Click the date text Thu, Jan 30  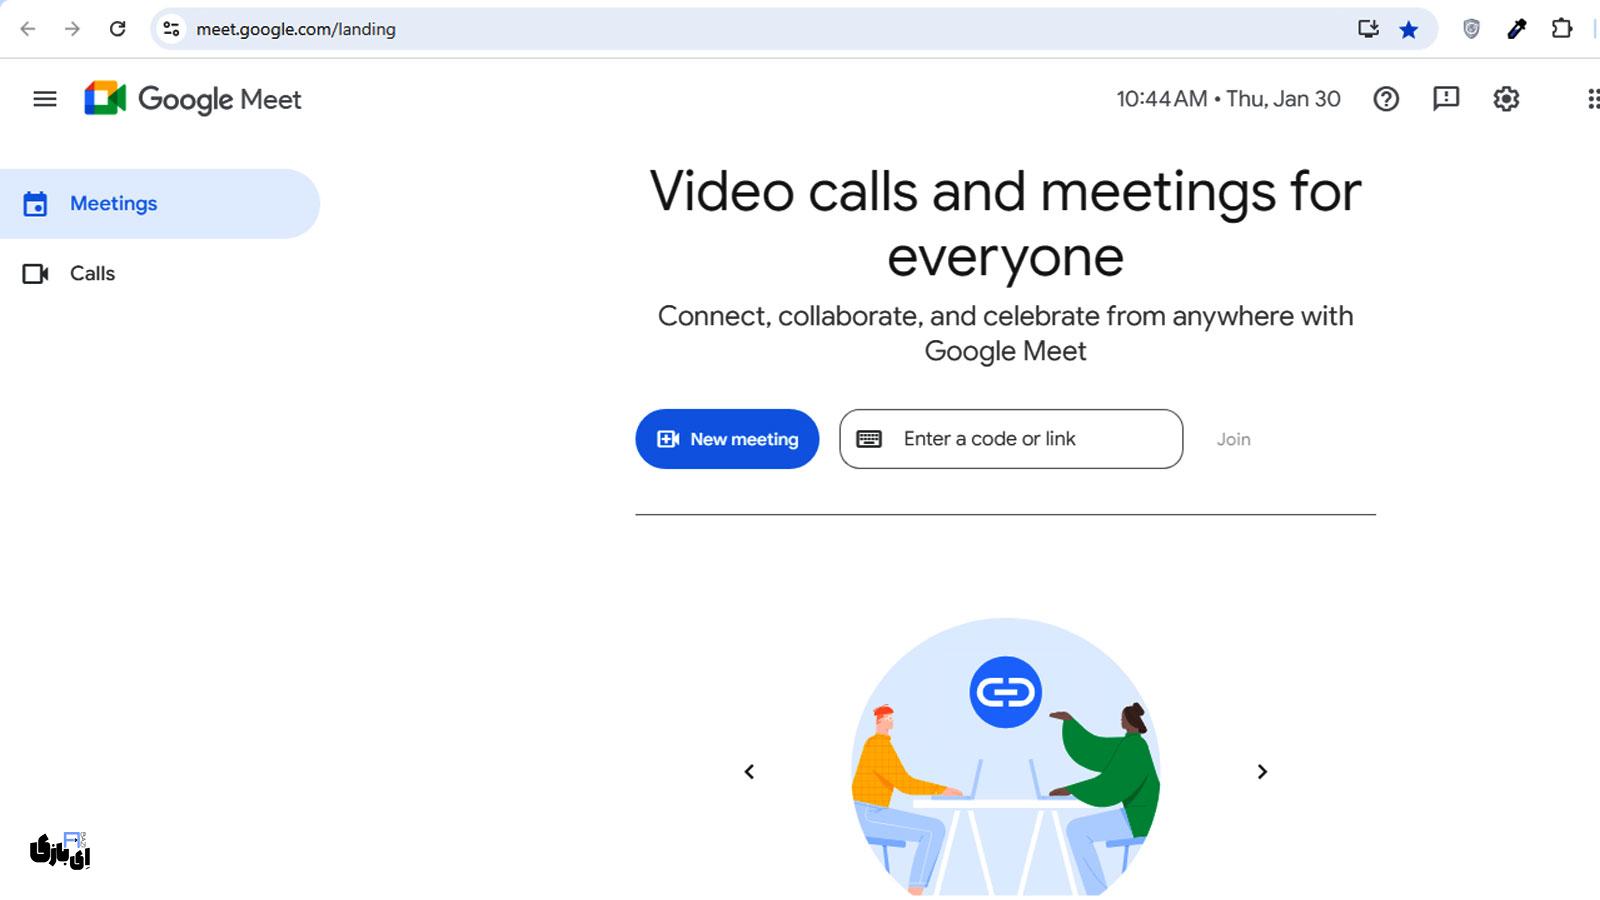[1283, 99]
